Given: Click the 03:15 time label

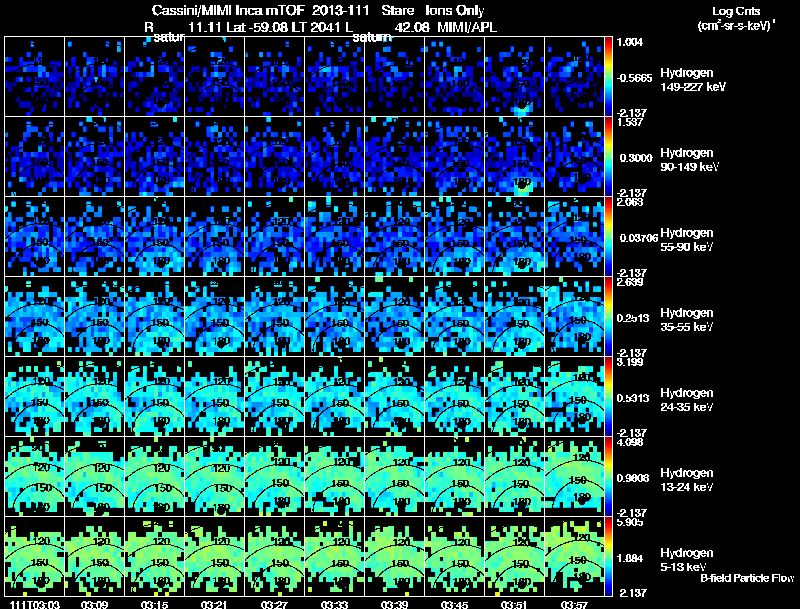Looking at the screenshot, I should [x=155, y=605].
